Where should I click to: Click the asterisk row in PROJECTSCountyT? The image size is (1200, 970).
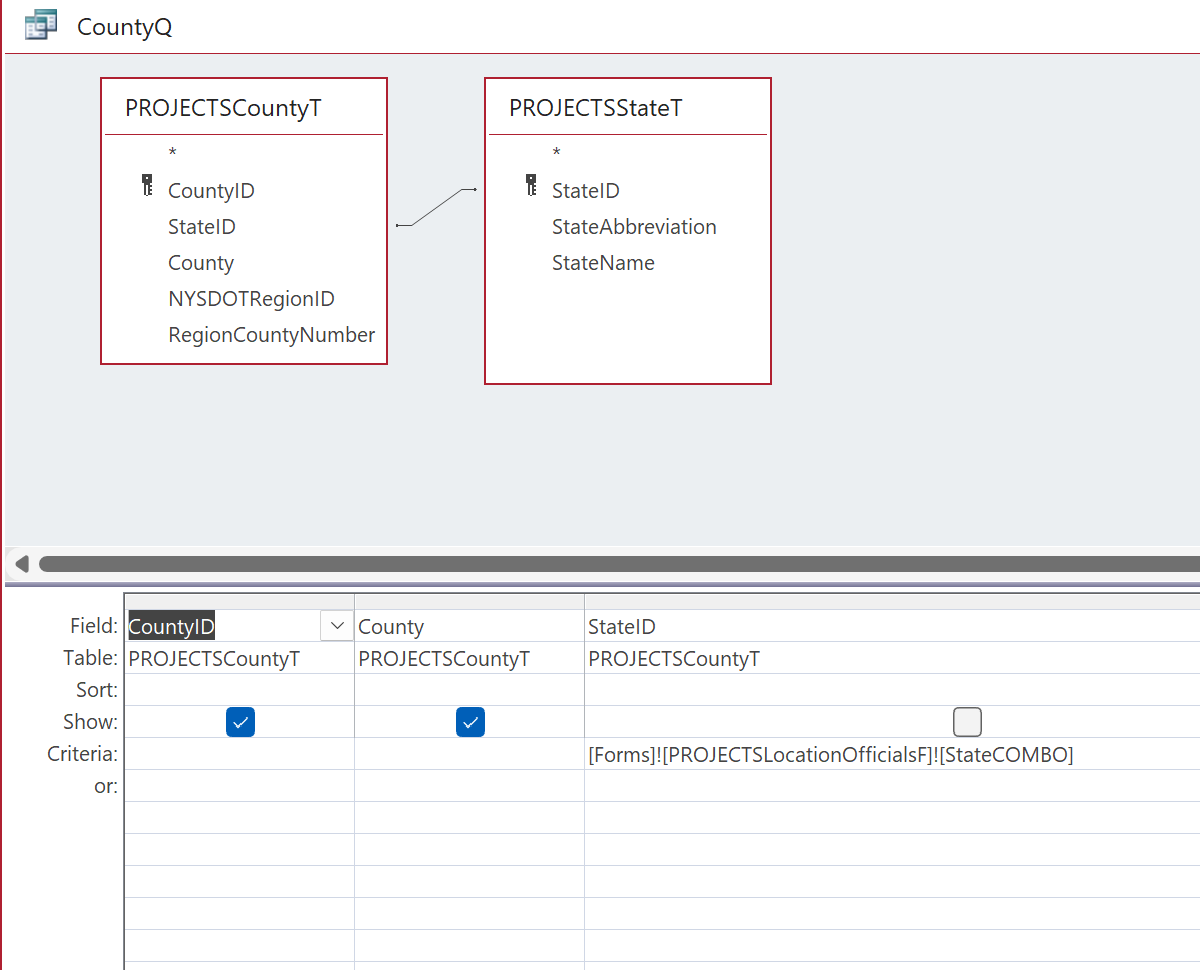170,152
